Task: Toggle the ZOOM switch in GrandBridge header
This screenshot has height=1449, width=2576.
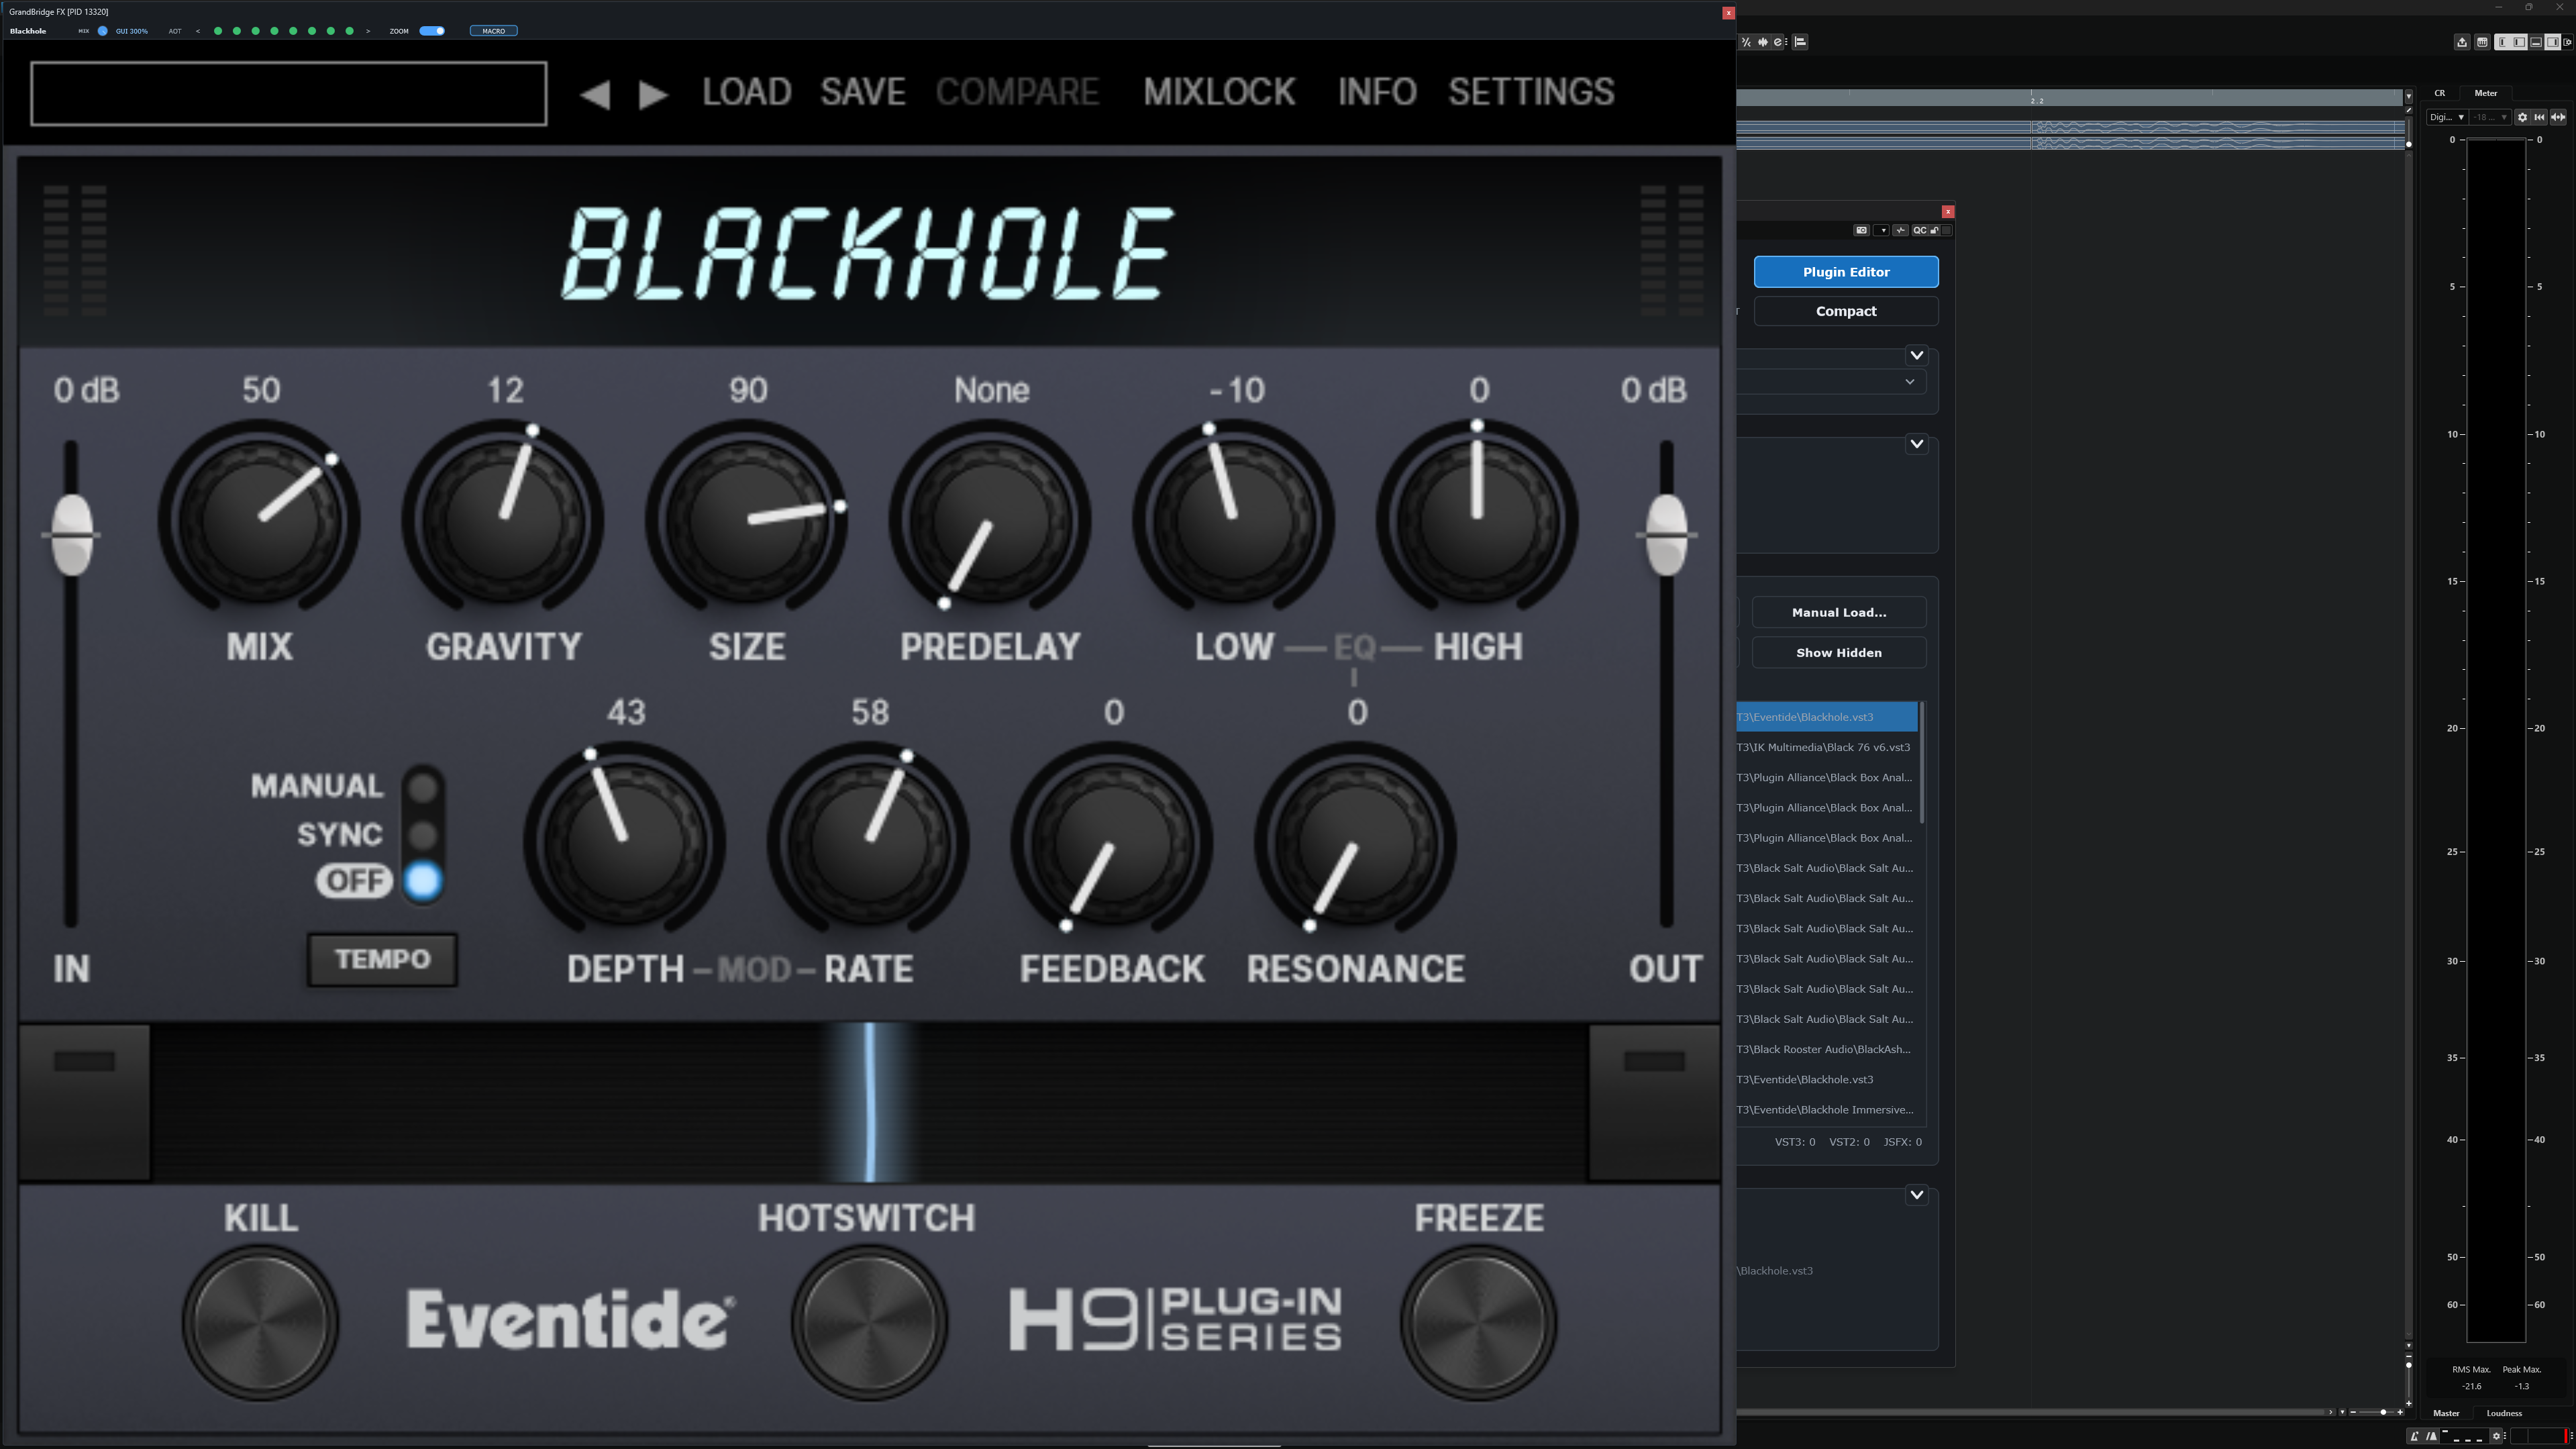Action: pyautogui.click(x=432, y=31)
